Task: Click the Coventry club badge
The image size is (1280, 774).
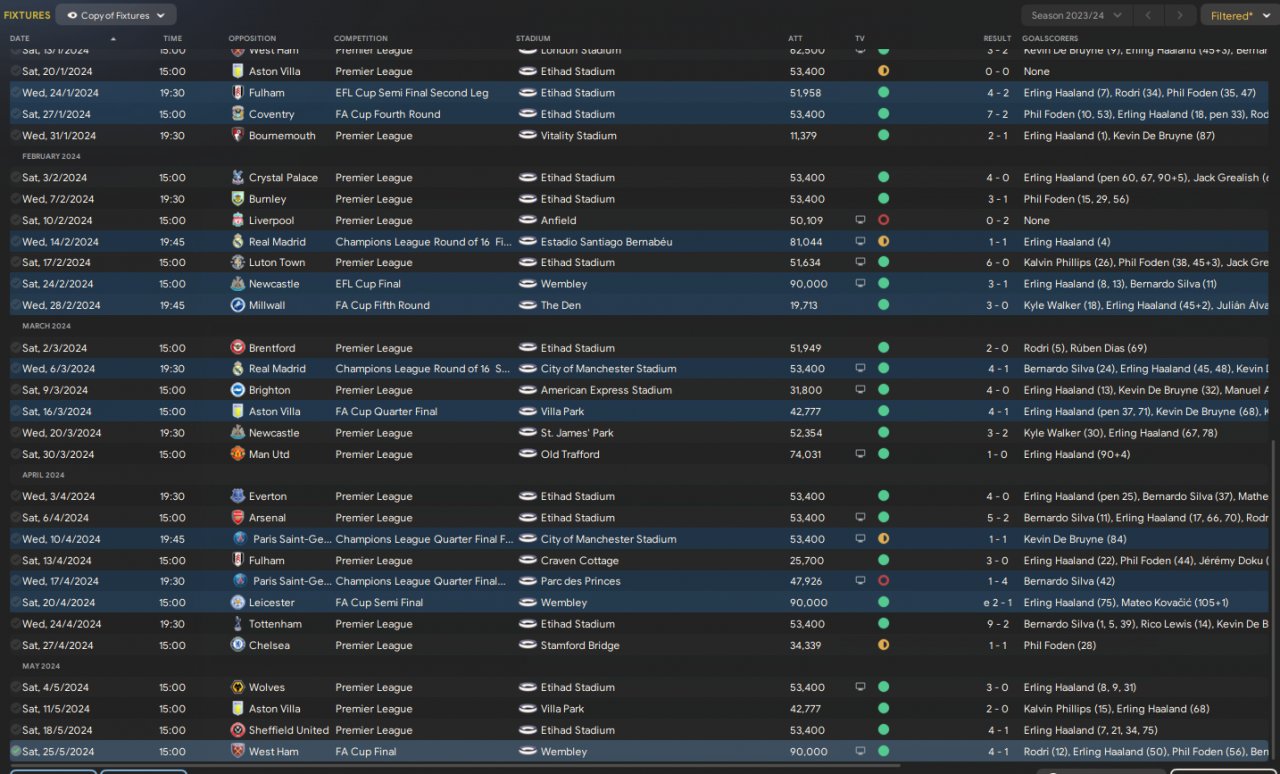Action: point(237,114)
